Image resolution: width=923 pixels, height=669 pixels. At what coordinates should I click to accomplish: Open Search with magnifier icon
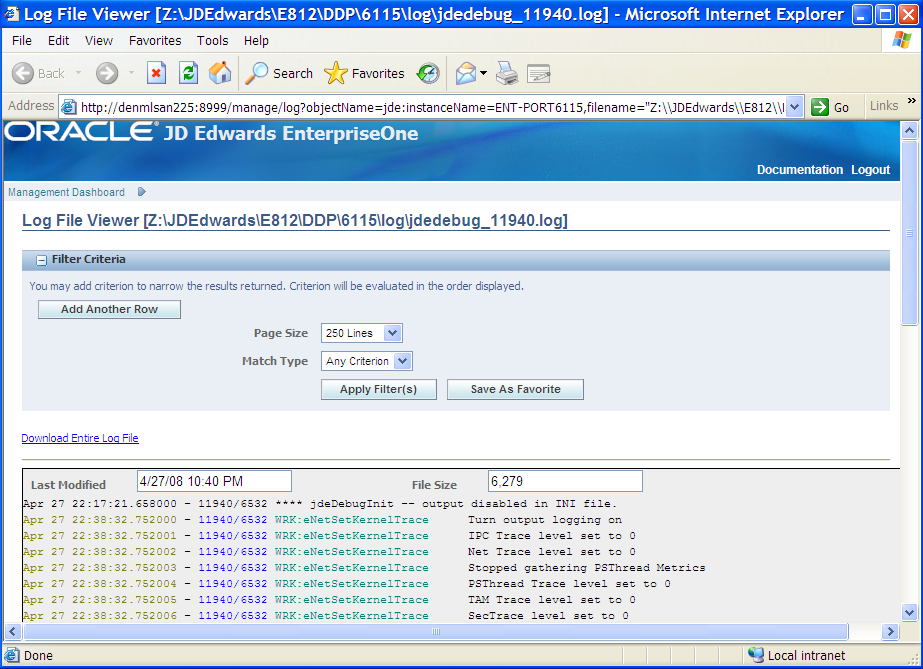click(x=256, y=74)
